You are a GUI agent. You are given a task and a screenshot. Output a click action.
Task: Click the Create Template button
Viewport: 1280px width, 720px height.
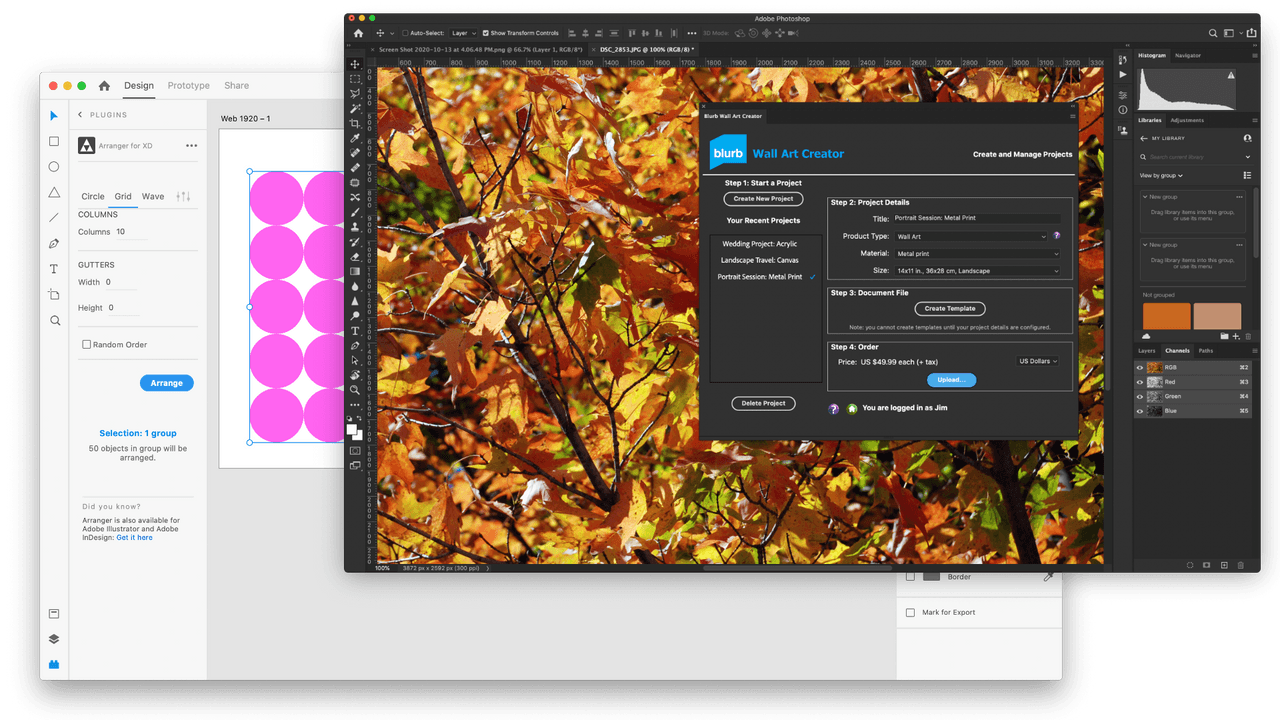950,309
